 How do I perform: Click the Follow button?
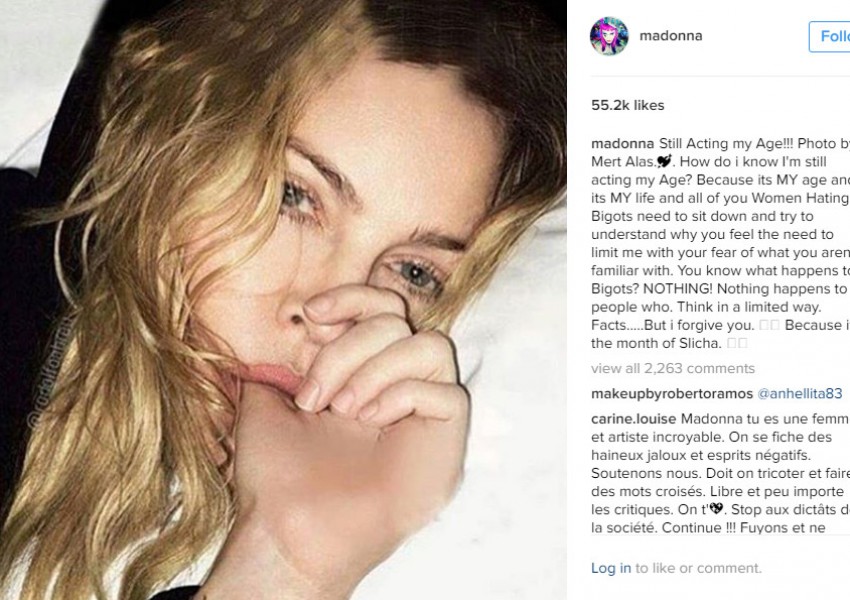pyautogui.click(x=829, y=36)
